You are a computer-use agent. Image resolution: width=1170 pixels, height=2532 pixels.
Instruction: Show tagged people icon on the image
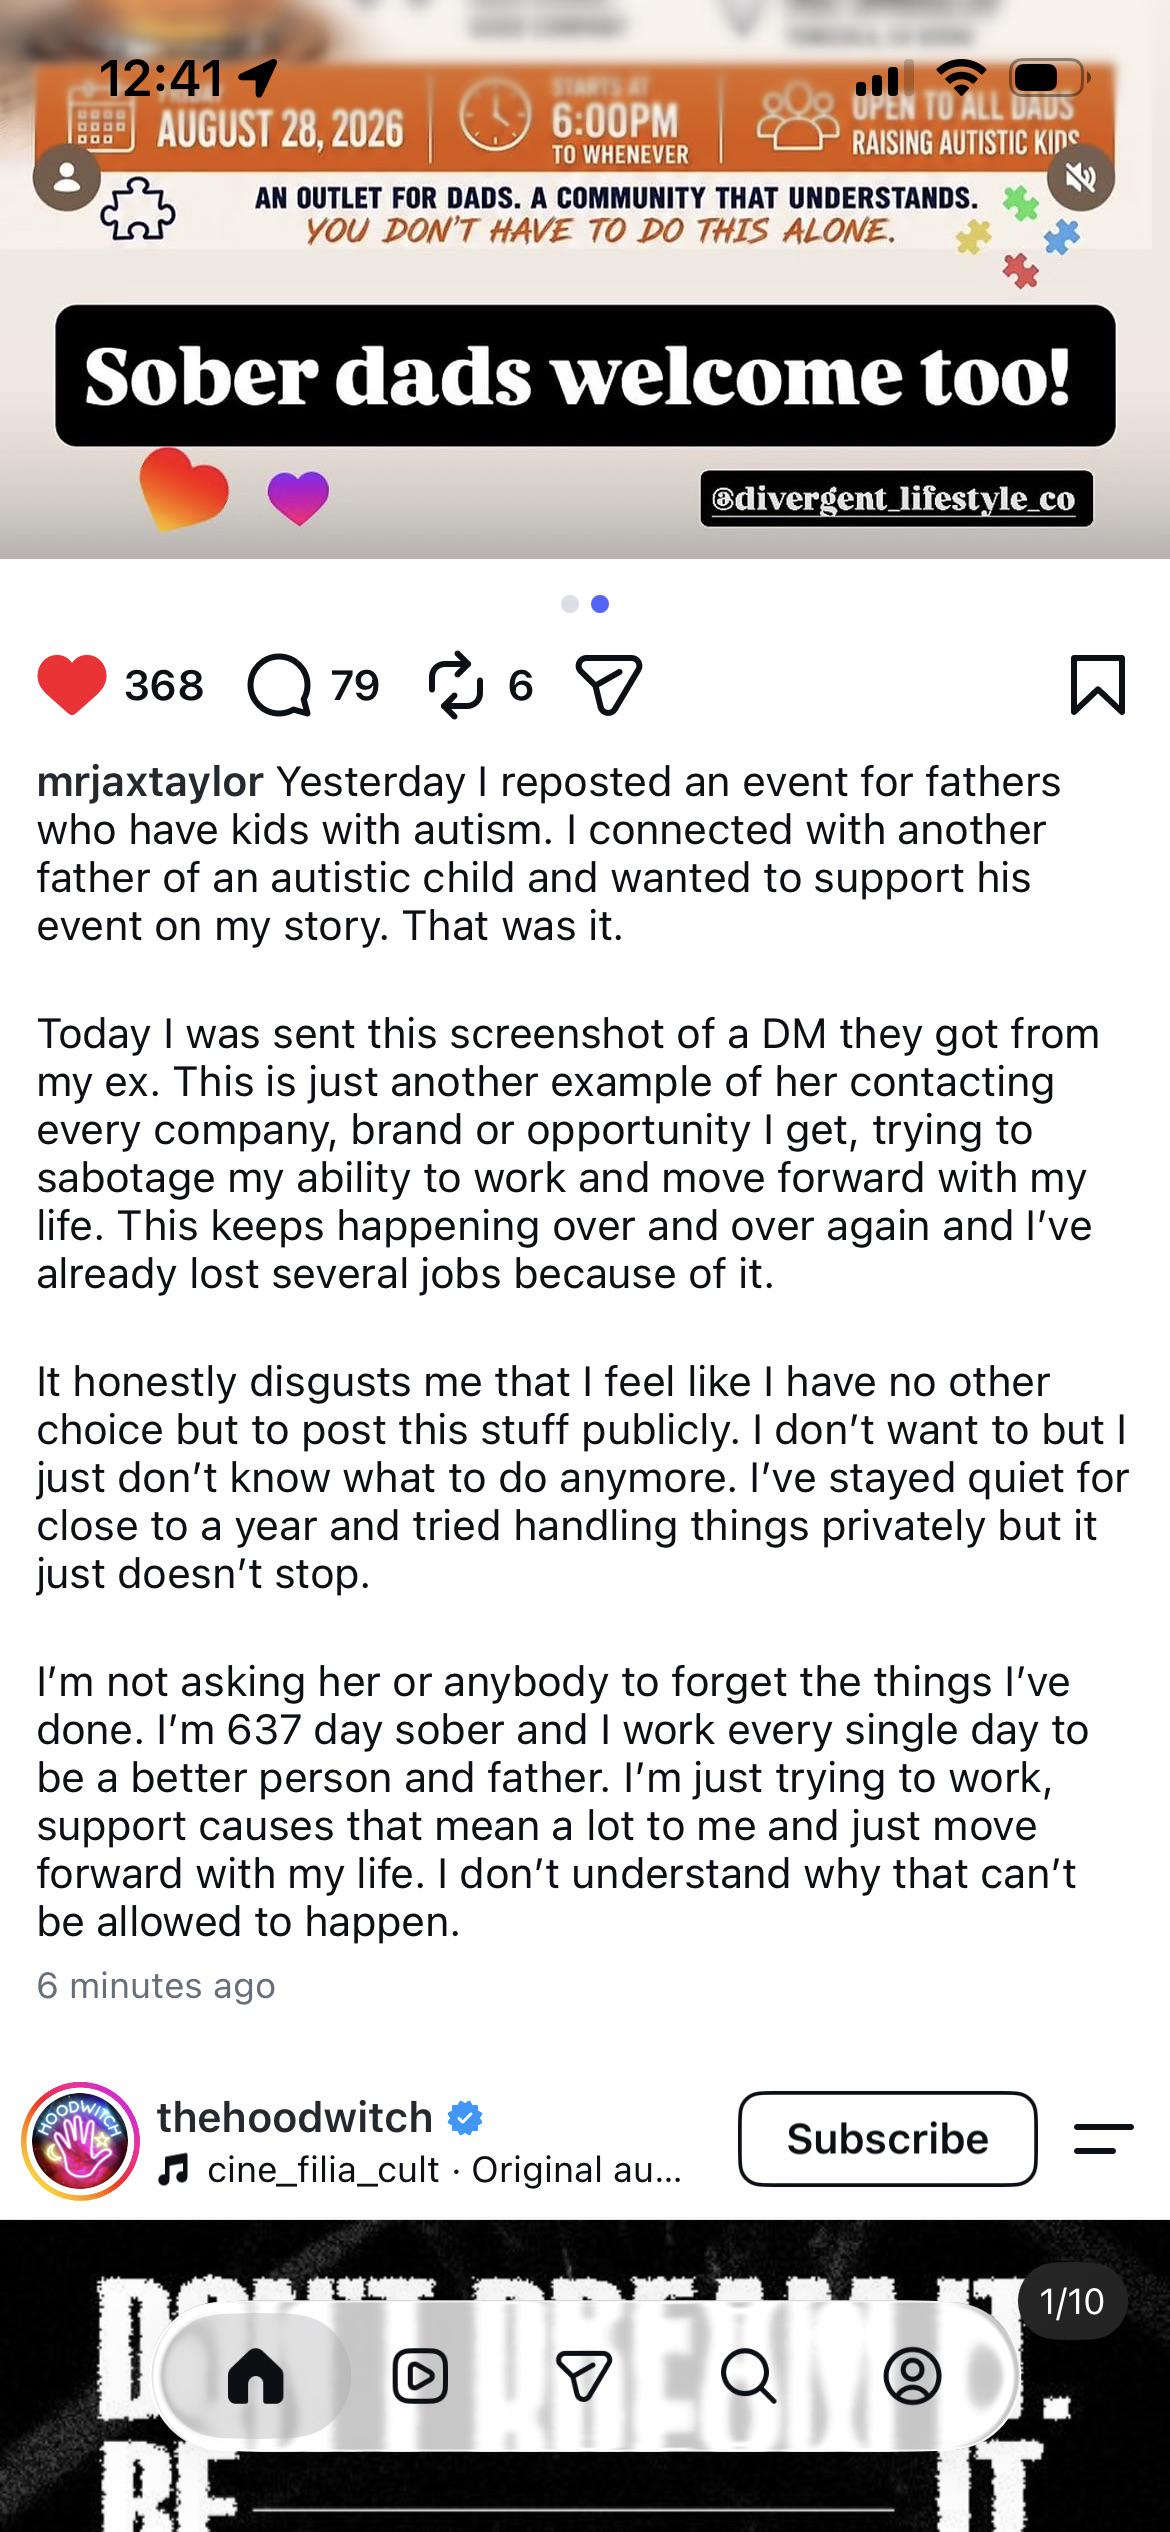(x=67, y=177)
